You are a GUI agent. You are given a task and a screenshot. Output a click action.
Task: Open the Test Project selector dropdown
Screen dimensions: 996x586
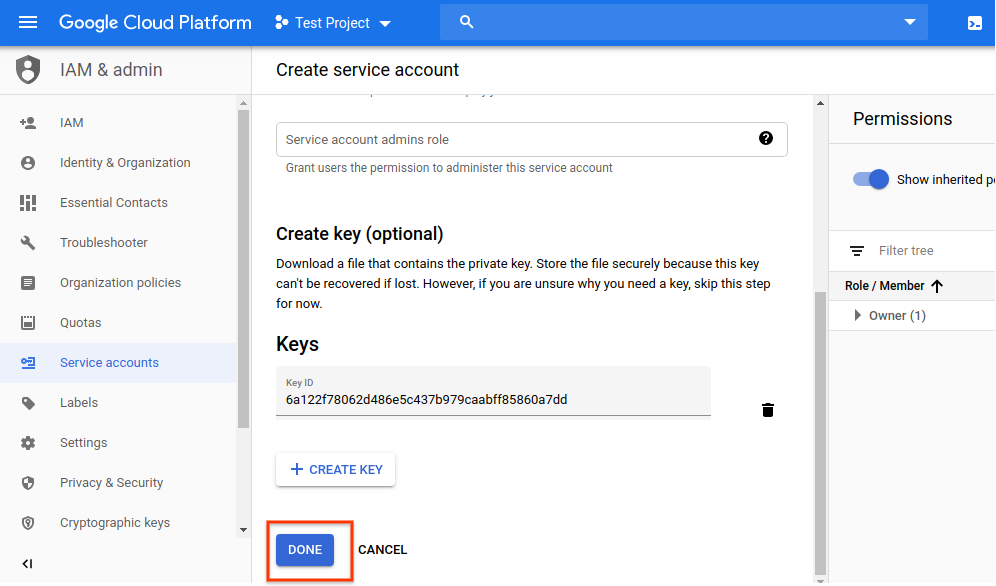[x=333, y=23]
